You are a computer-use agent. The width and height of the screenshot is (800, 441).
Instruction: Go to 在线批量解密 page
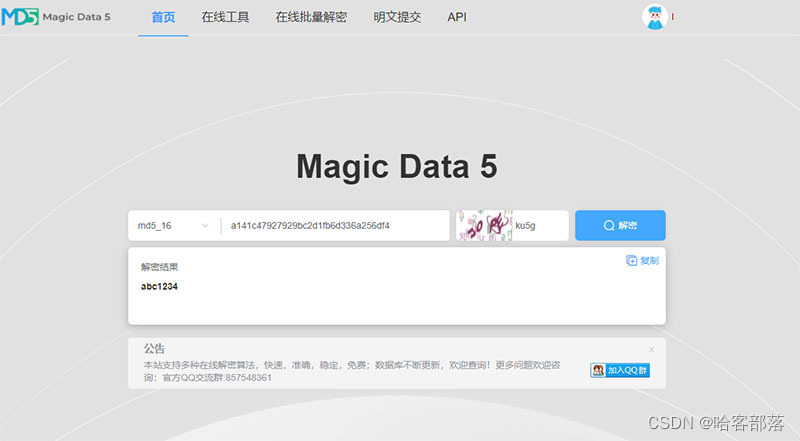(311, 17)
